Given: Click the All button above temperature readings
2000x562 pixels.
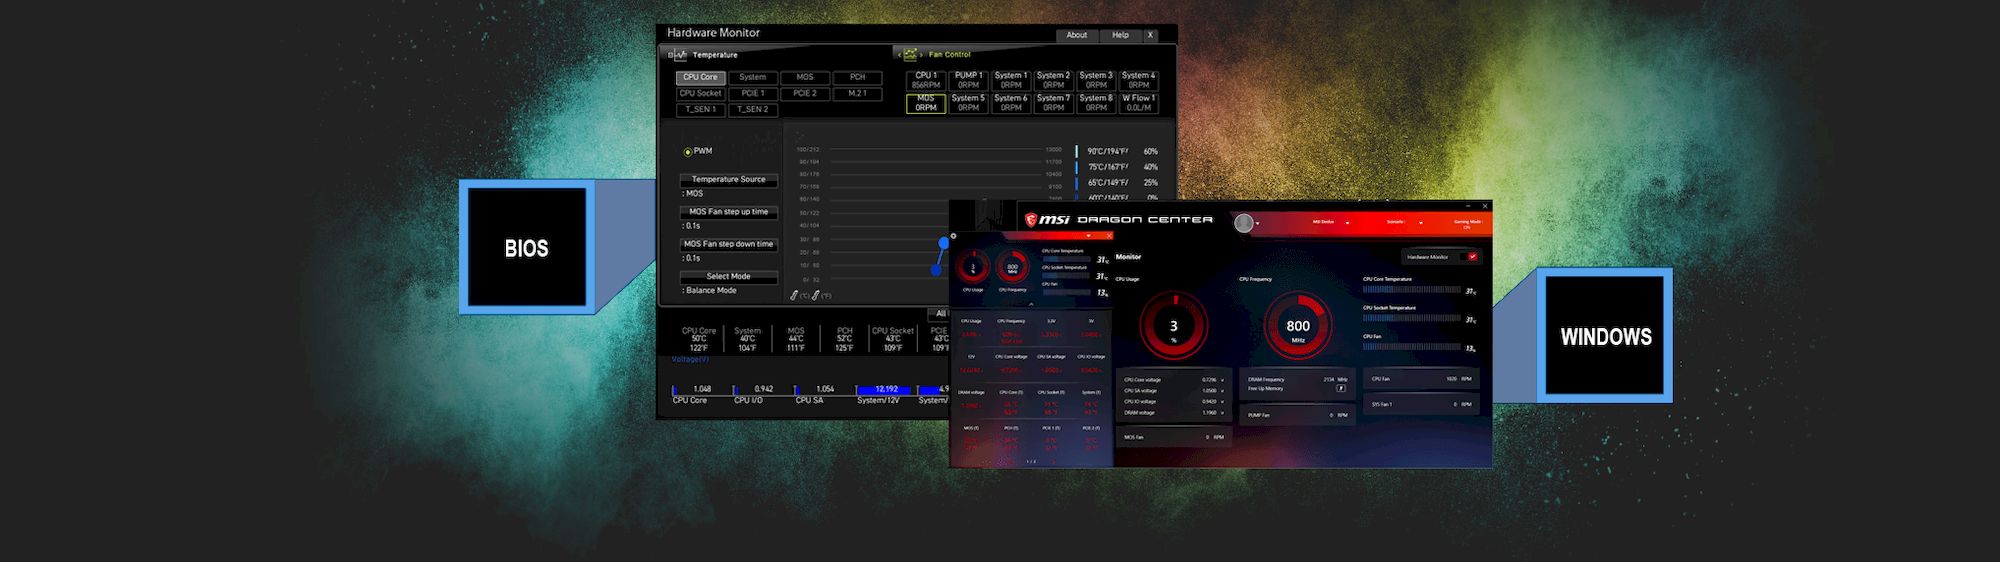Looking at the screenshot, I should click(x=939, y=314).
